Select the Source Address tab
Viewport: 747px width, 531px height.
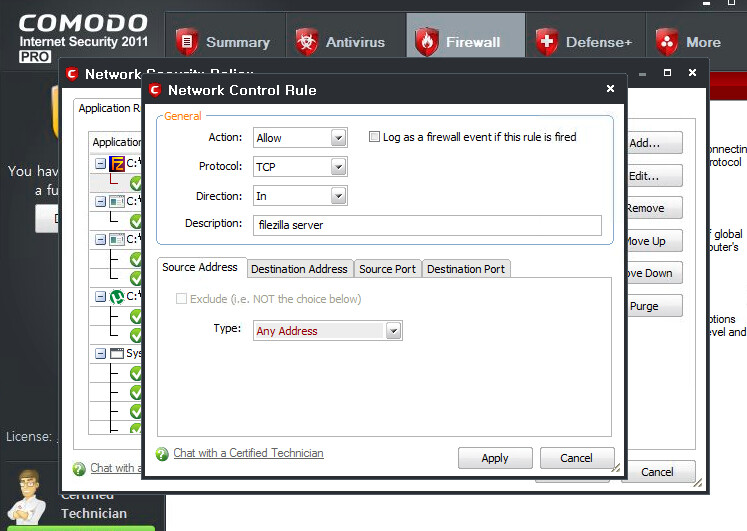(x=200, y=267)
